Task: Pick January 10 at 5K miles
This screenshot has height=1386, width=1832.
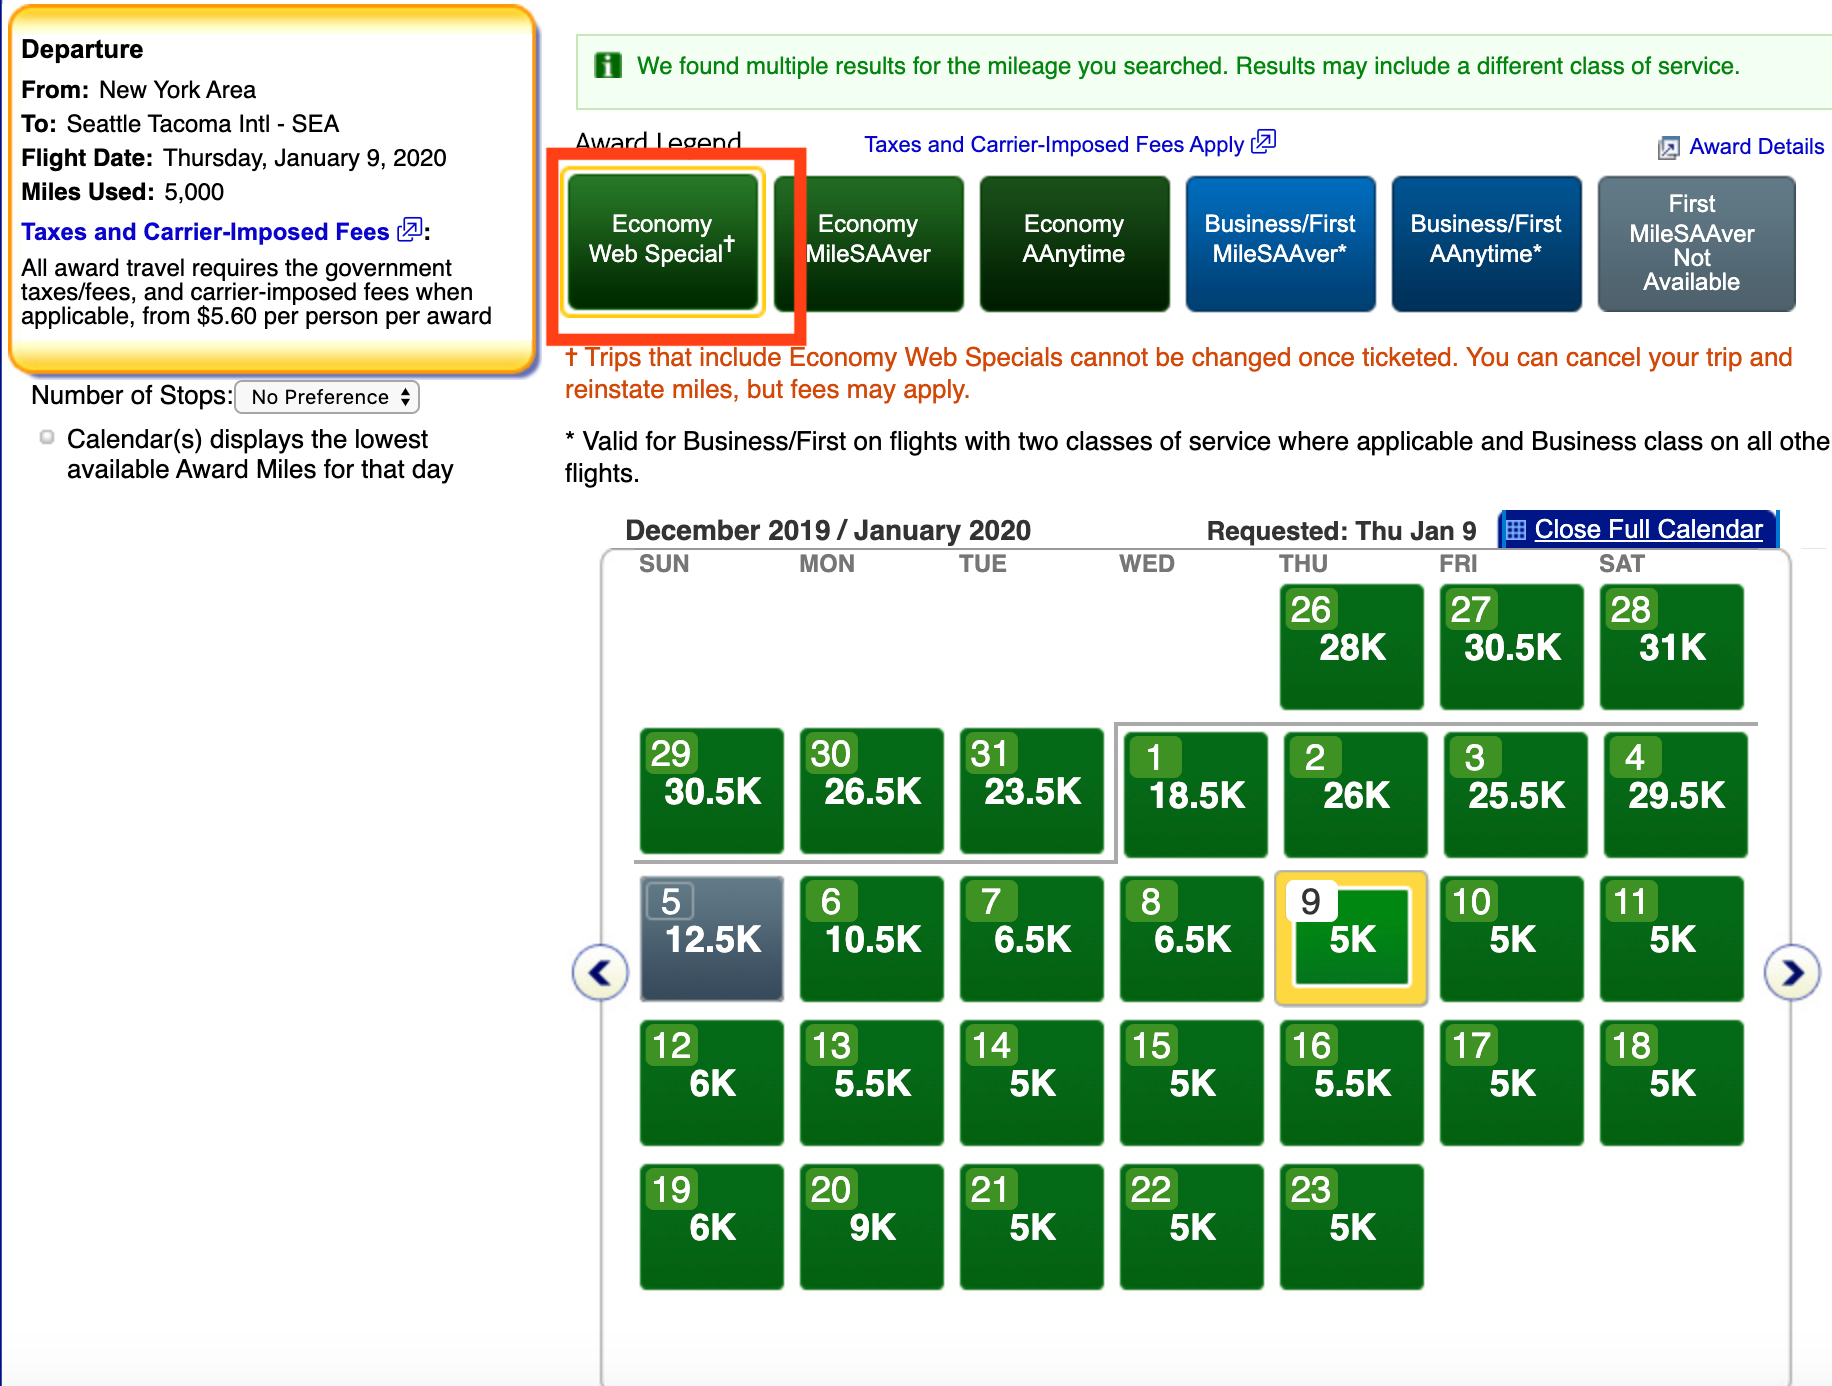Action: point(1511,939)
